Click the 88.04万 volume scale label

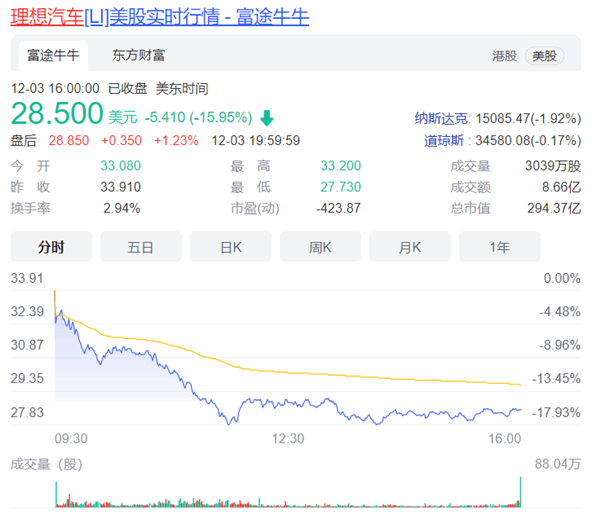click(x=558, y=464)
